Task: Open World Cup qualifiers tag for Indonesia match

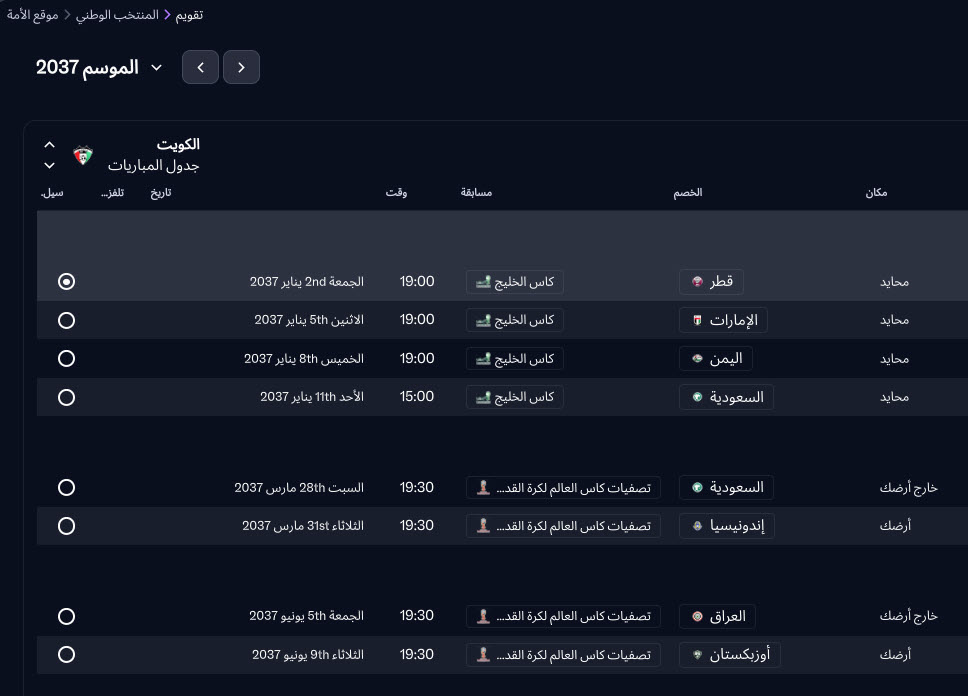Action: tap(563, 526)
